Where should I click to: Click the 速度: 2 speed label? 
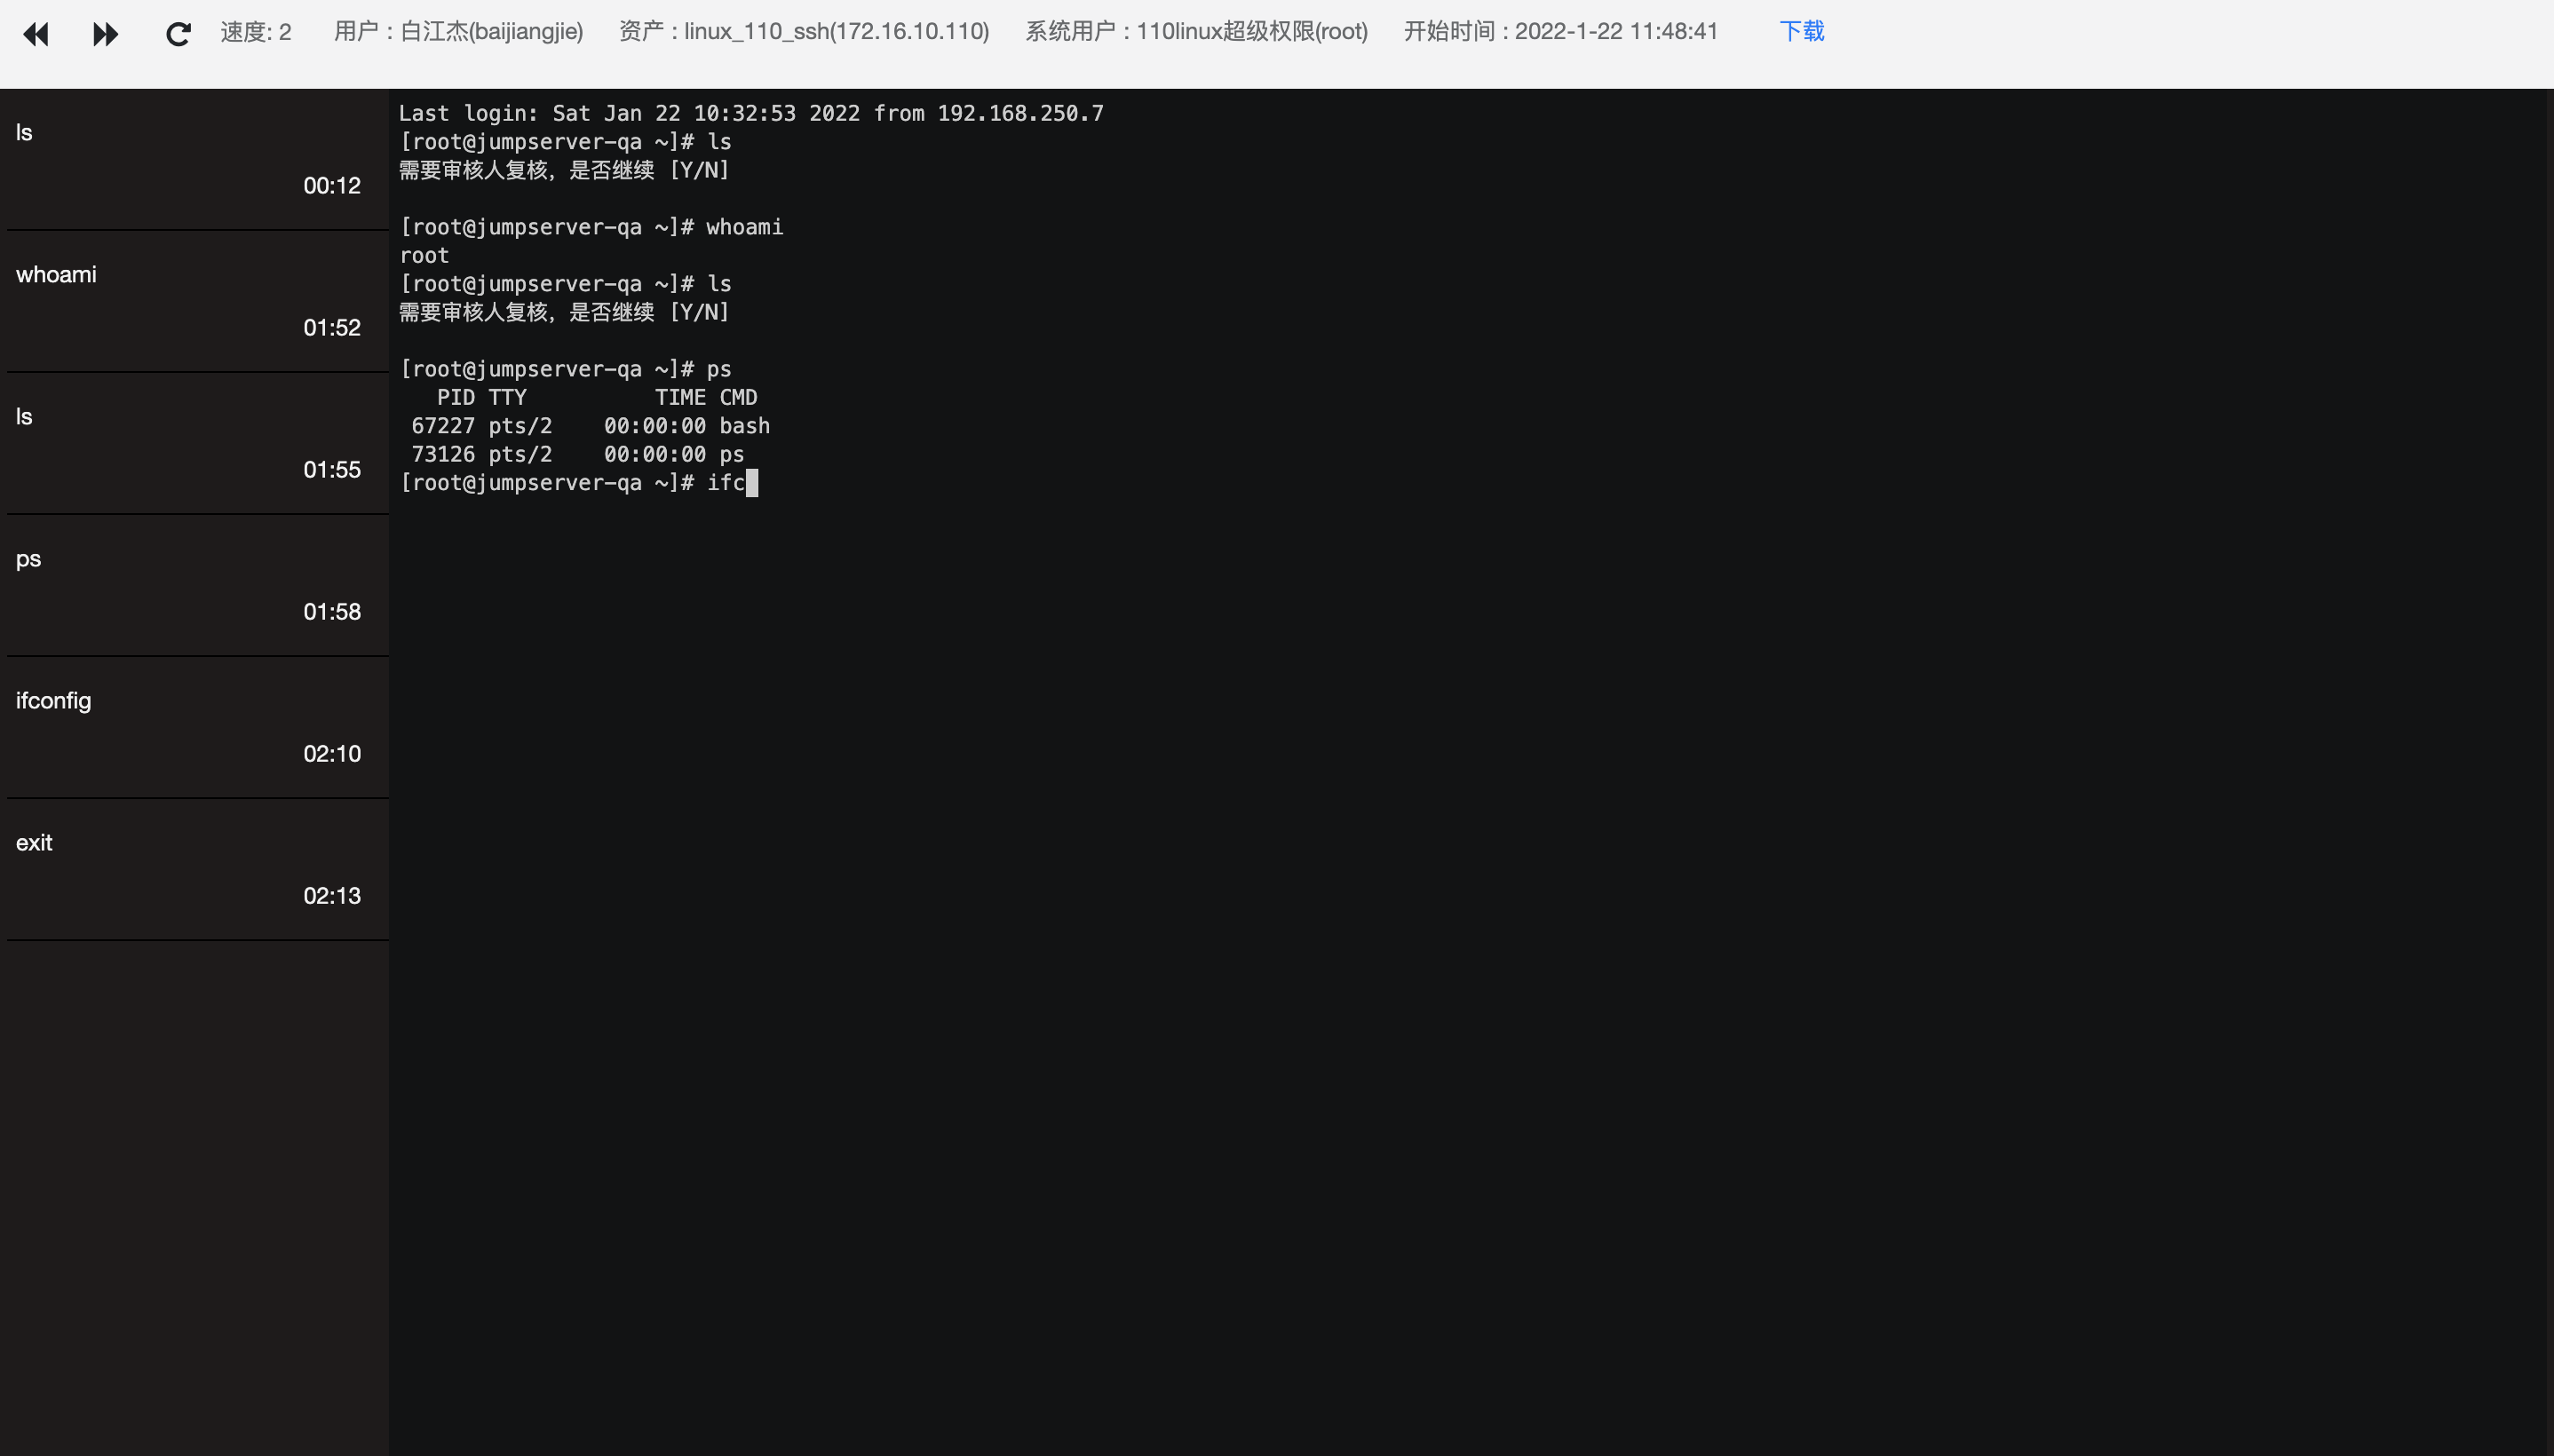(256, 32)
